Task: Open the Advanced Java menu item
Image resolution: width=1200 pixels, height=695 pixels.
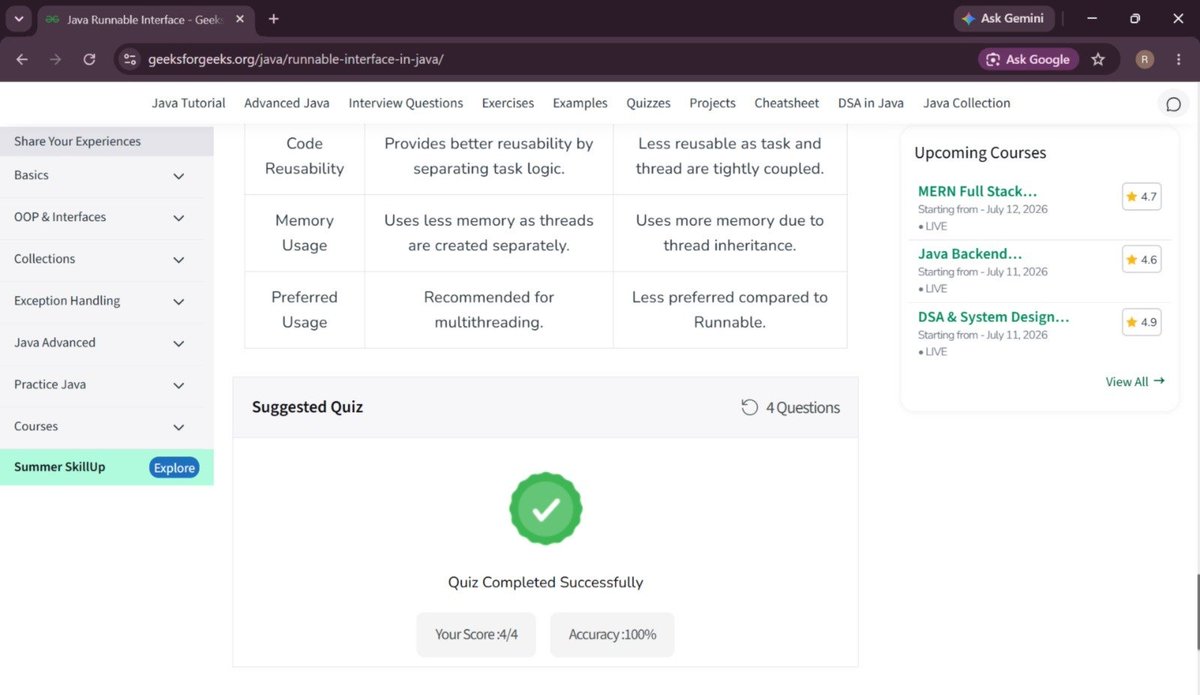Action: tap(287, 103)
